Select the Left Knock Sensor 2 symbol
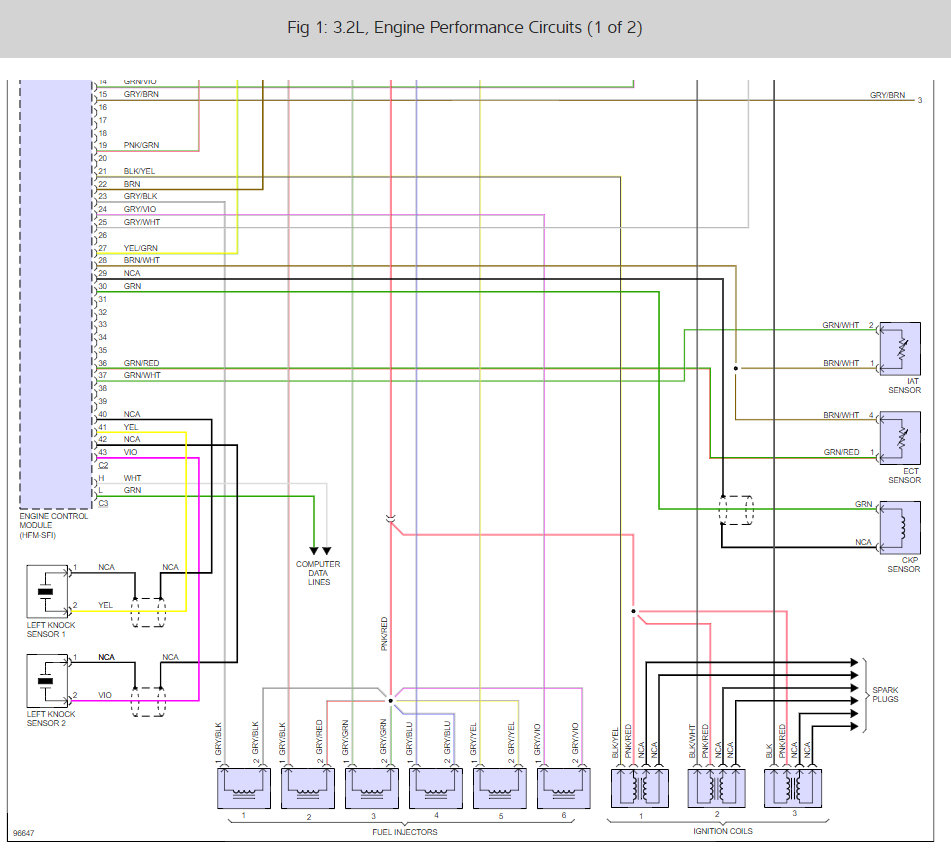The height and width of the screenshot is (868, 951). tap(47, 681)
